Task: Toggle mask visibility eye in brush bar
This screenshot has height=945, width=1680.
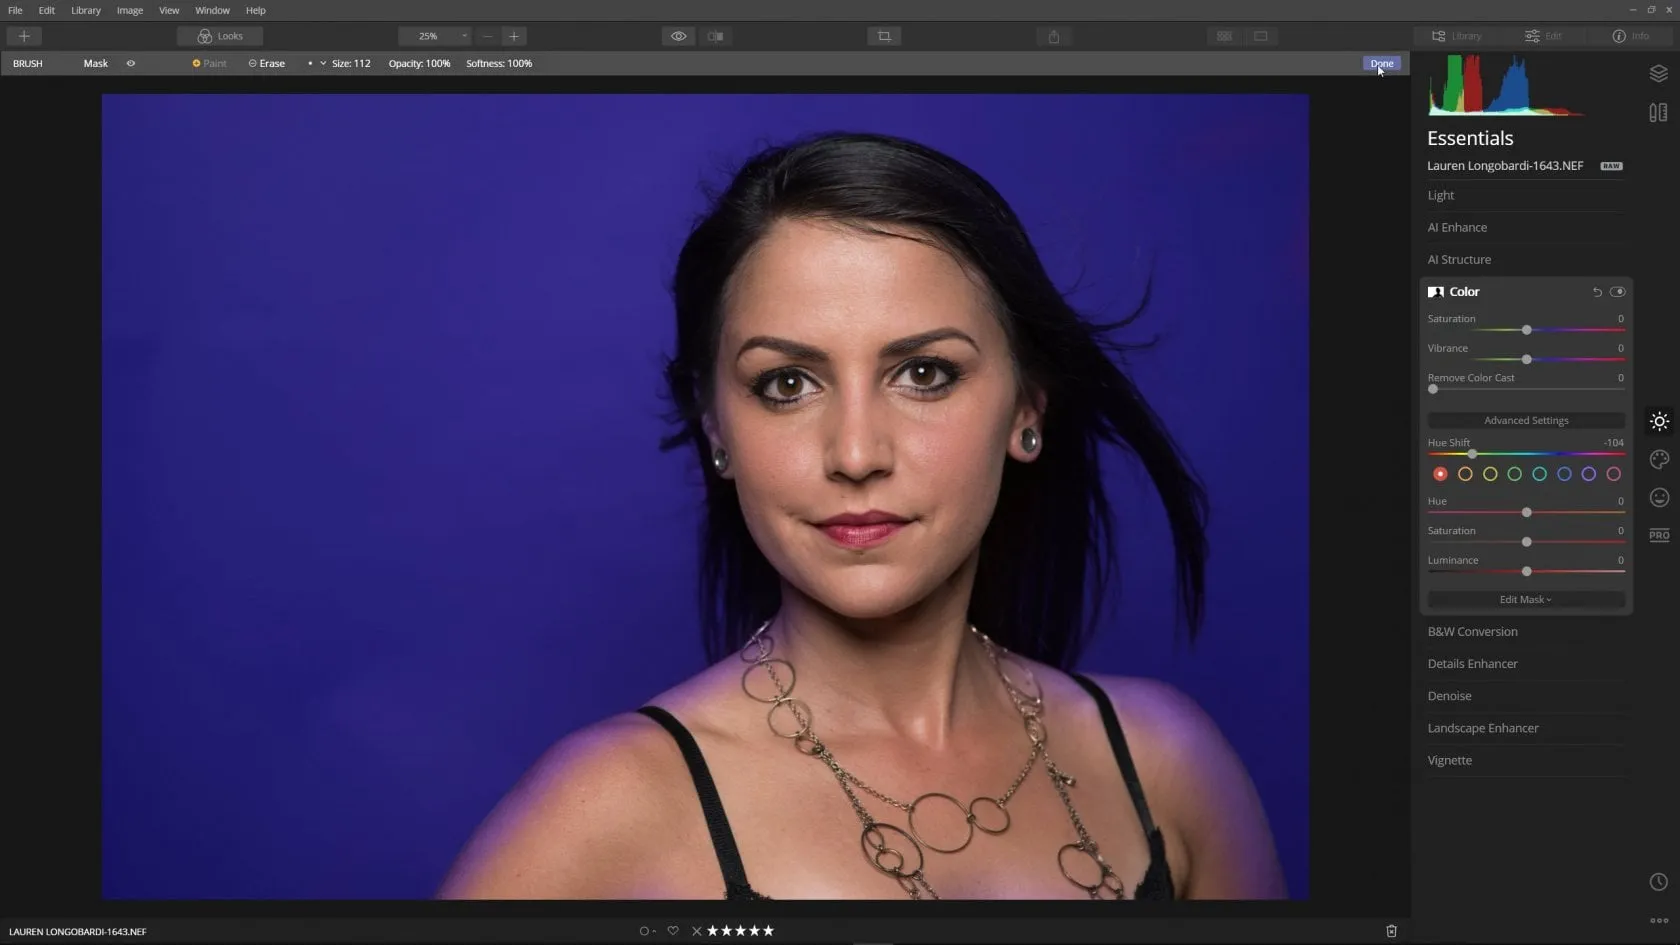Action: pos(131,63)
